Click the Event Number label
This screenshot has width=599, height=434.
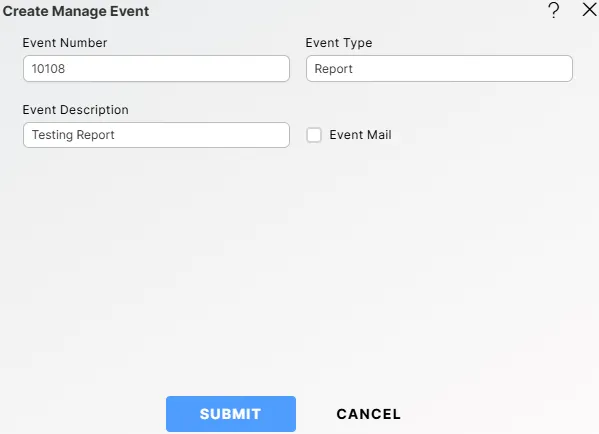click(x=65, y=43)
